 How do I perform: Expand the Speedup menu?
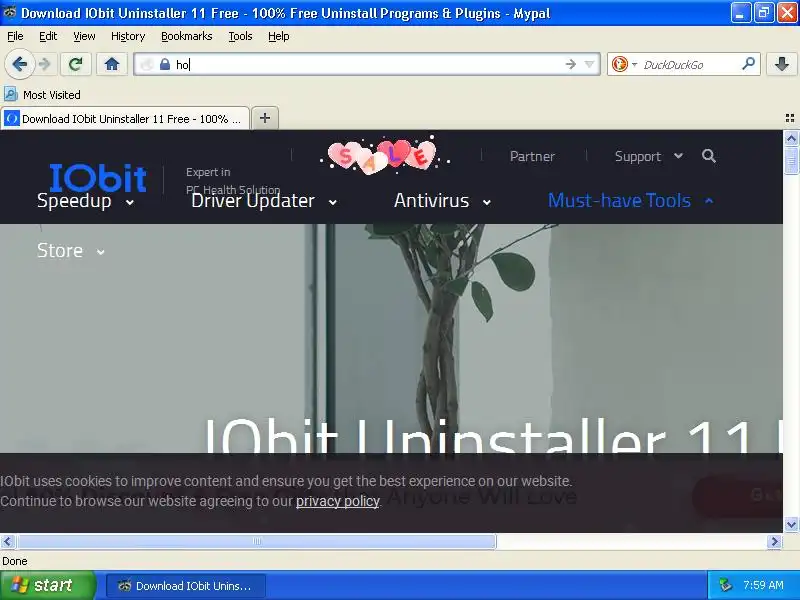86,201
